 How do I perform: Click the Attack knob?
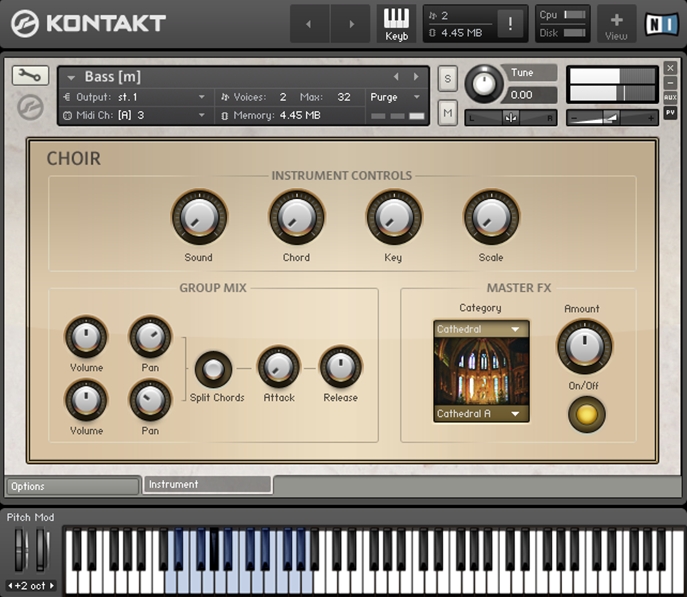(x=279, y=367)
